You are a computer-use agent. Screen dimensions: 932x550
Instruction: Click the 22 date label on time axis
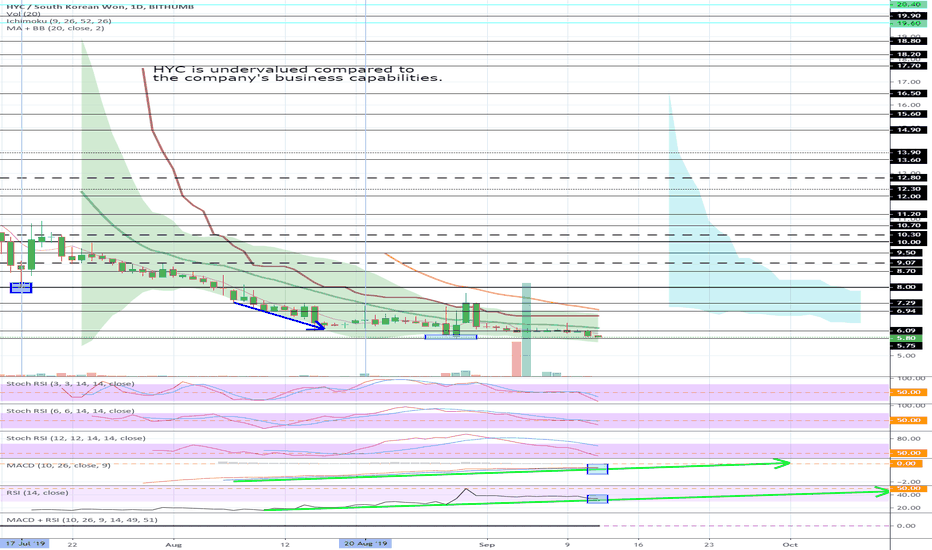click(x=72, y=544)
